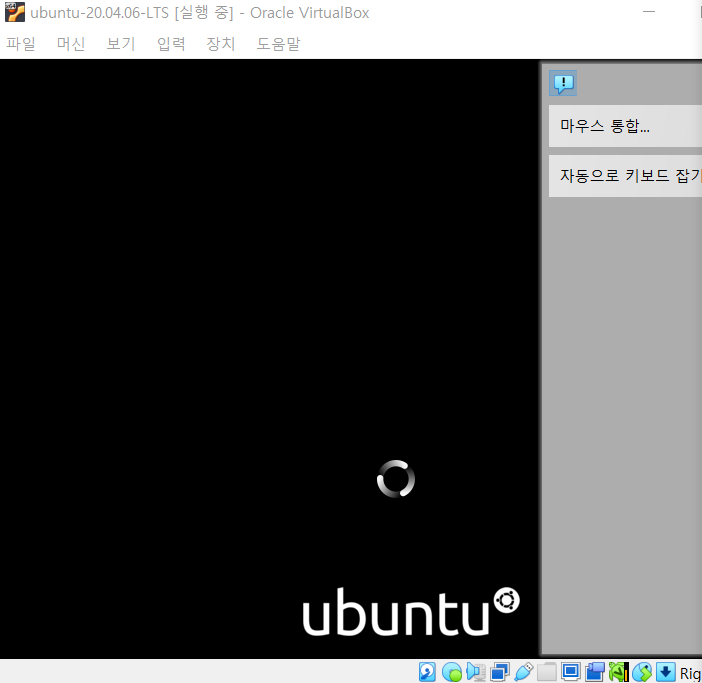Open the 장치 menu
The width and height of the screenshot is (702, 683).
[220, 44]
